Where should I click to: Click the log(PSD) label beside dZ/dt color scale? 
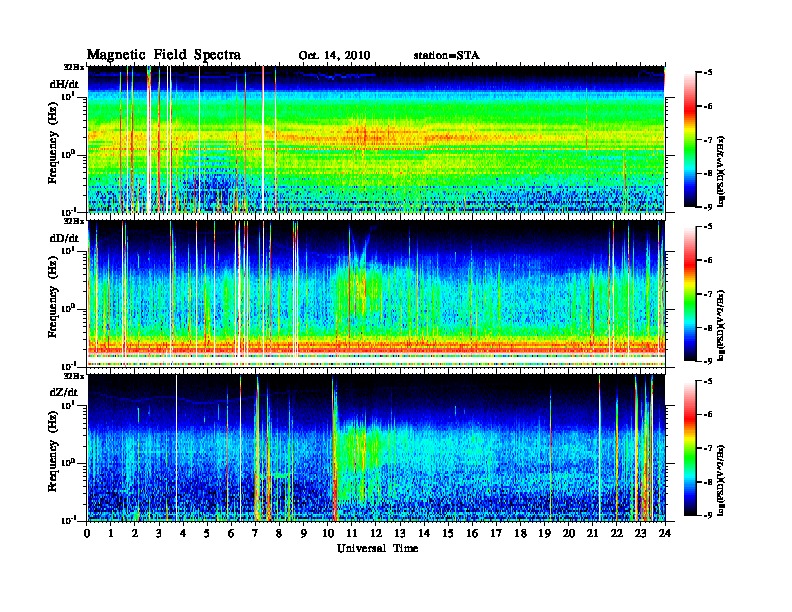(722, 480)
